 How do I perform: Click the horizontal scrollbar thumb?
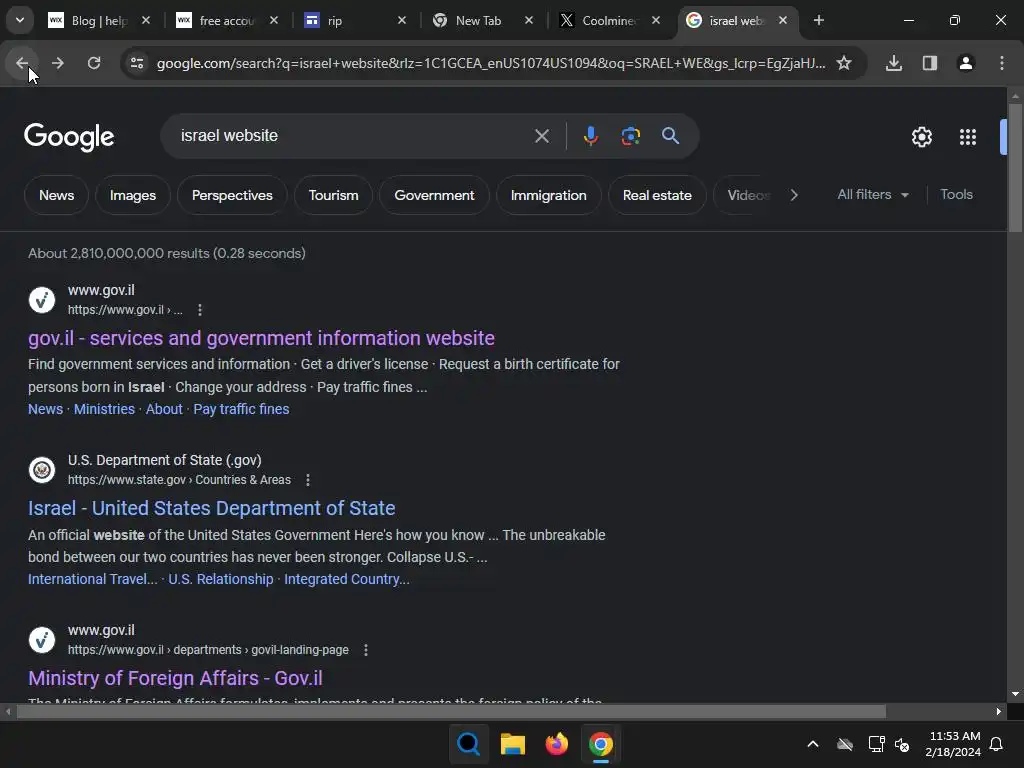451,711
